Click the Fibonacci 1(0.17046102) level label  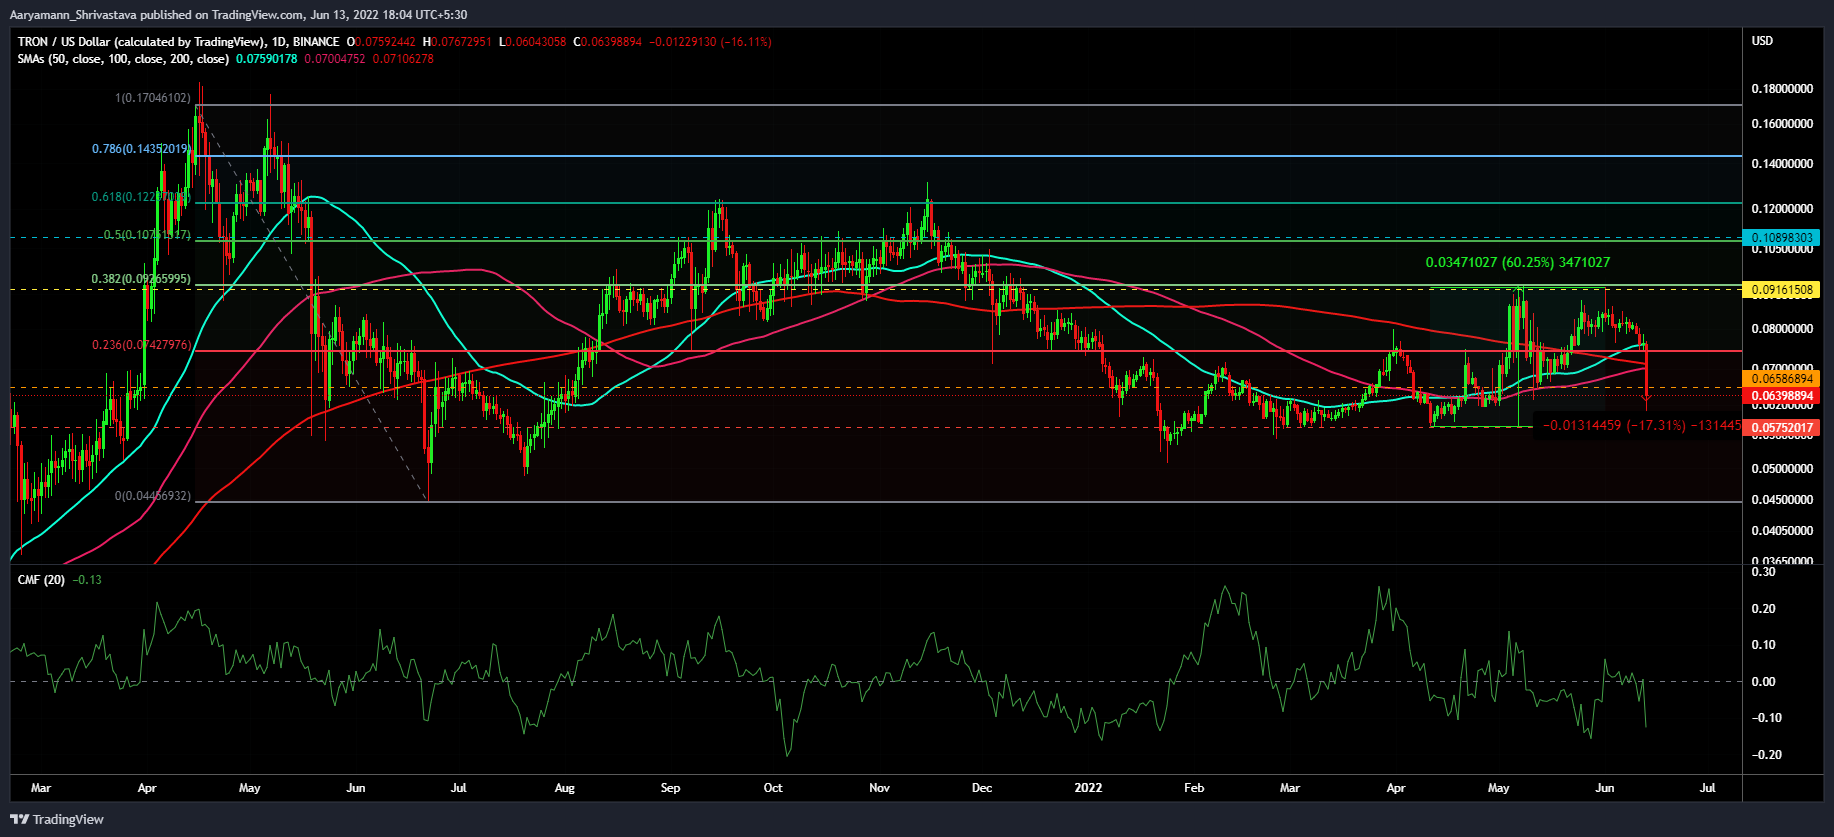(x=152, y=98)
